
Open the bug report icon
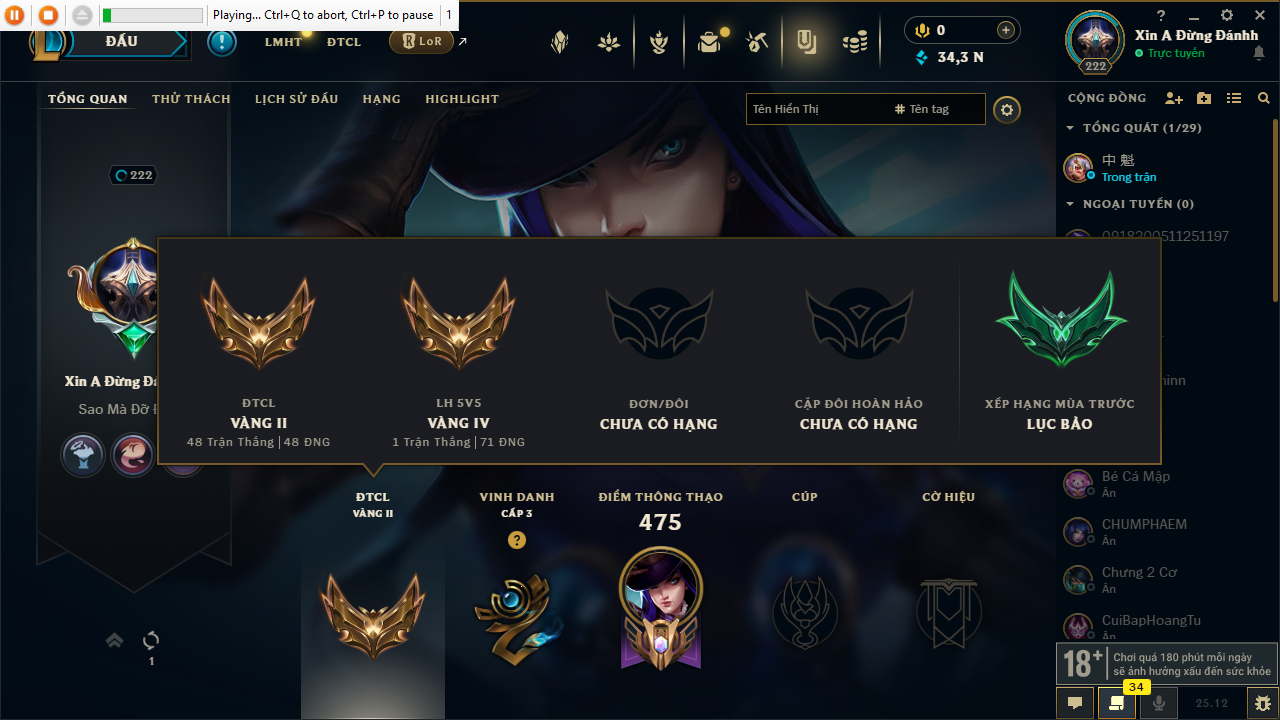pyautogui.click(x=1262, y=703)
